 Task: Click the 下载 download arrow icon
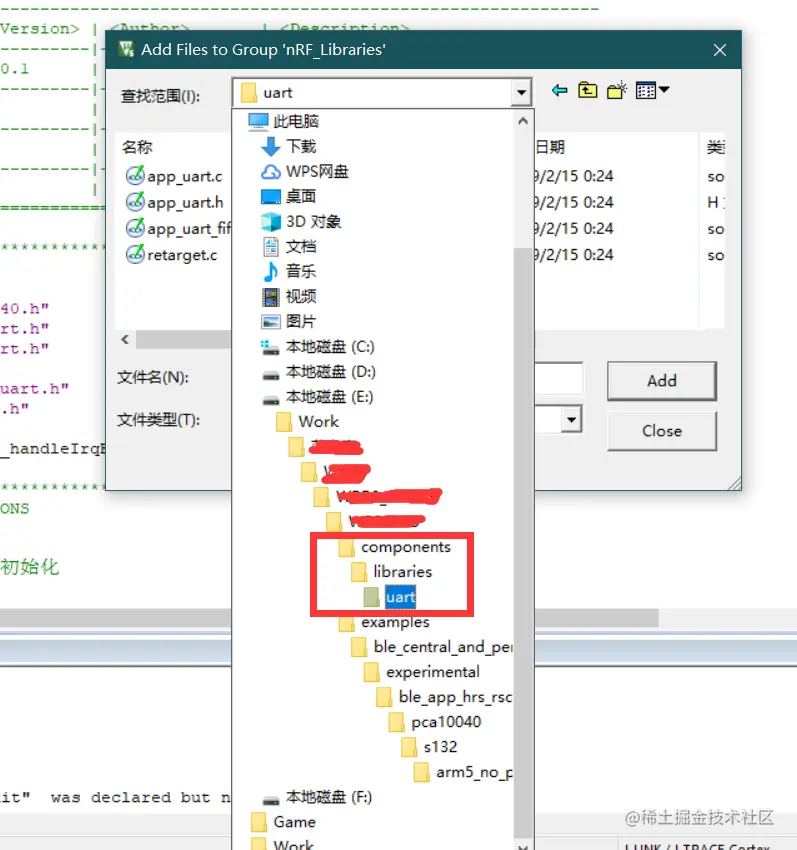[x=271, y=146]
